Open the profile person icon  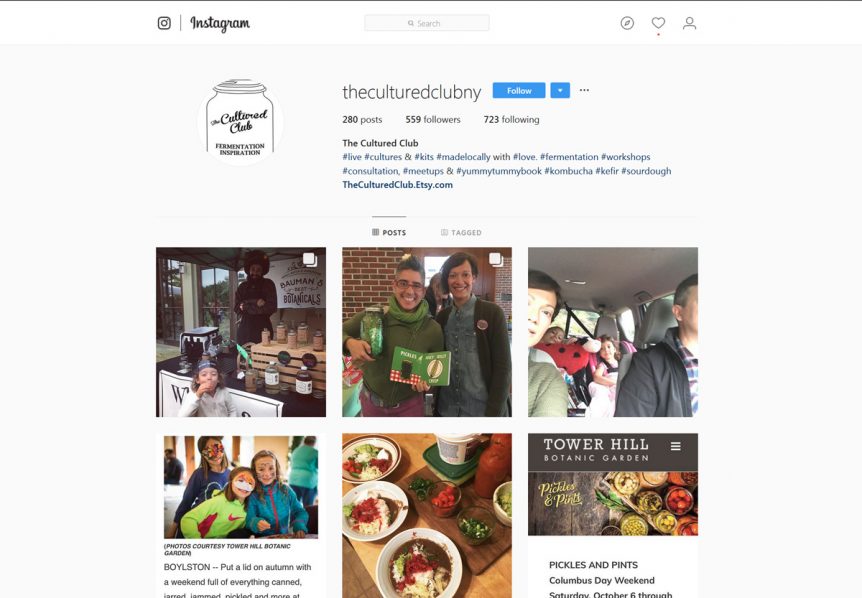(x=689, y=23)
